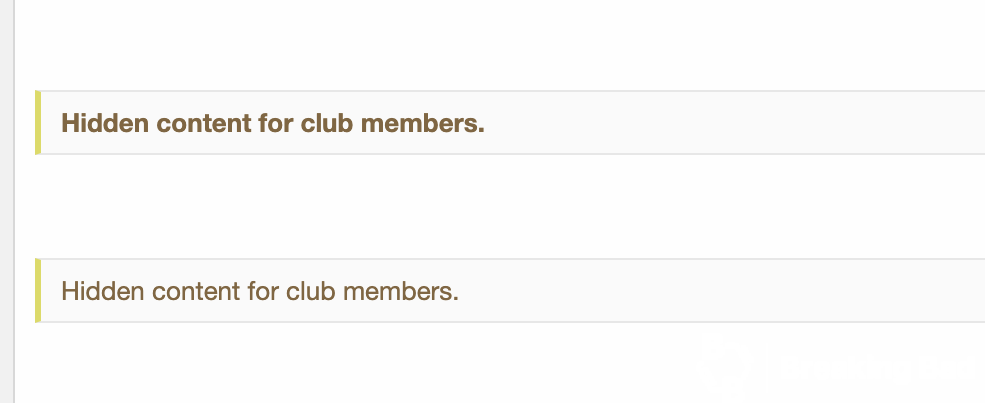Click the non-bold "Hidden content for club members." notice

tap(510, 291)
